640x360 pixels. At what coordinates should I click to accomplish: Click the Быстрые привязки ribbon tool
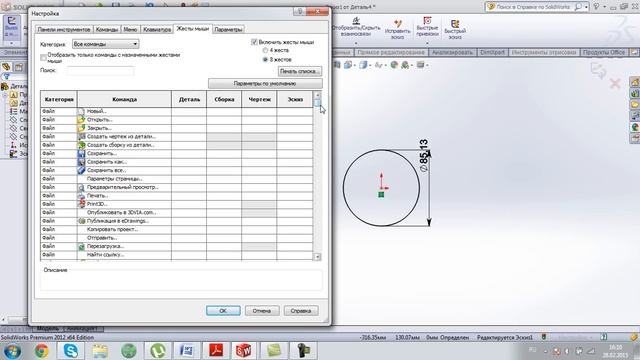[427, 27]
